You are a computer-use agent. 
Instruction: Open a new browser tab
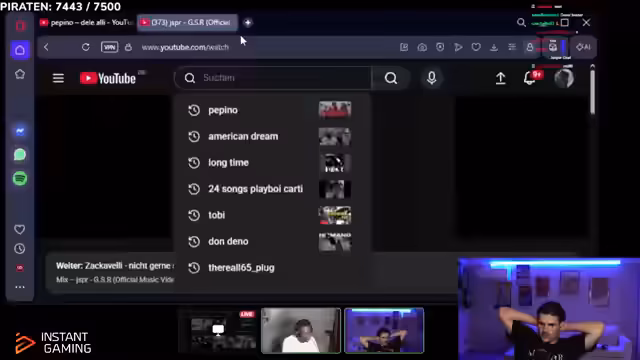click(248, 22)
